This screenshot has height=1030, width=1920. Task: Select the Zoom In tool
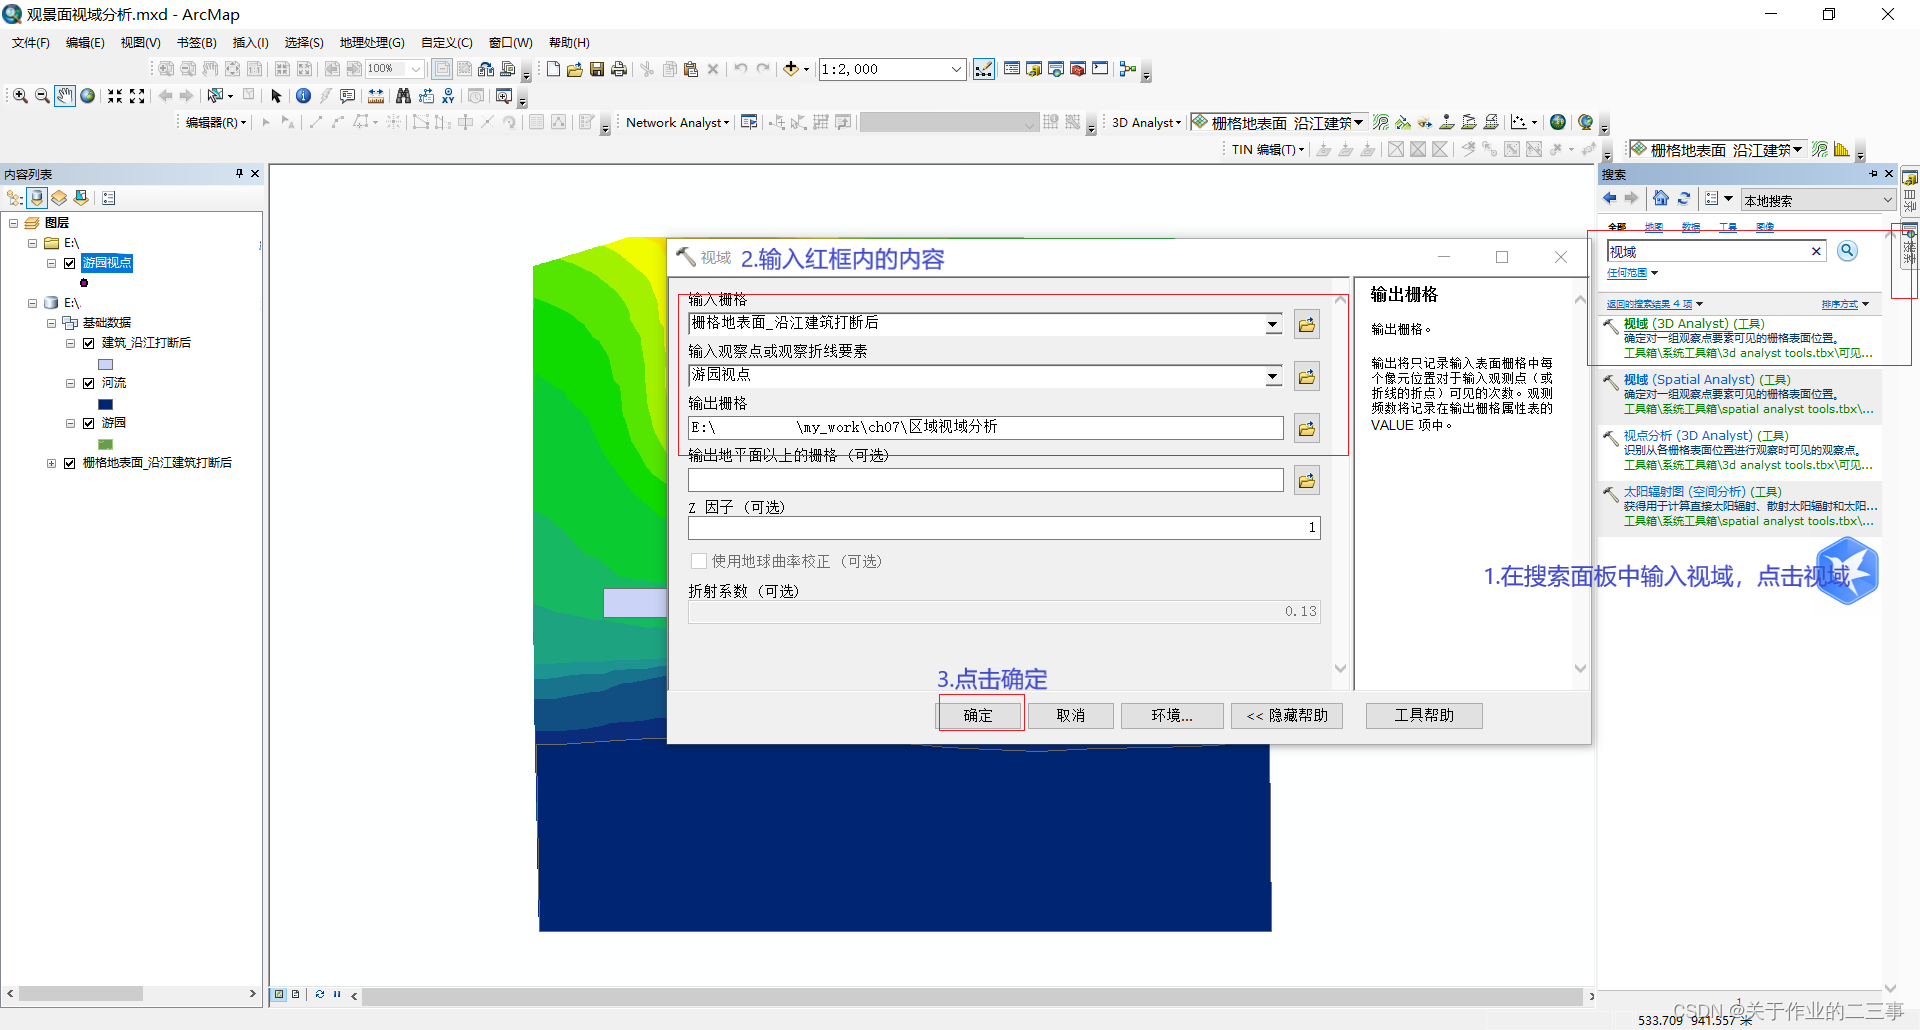(20, 96)
